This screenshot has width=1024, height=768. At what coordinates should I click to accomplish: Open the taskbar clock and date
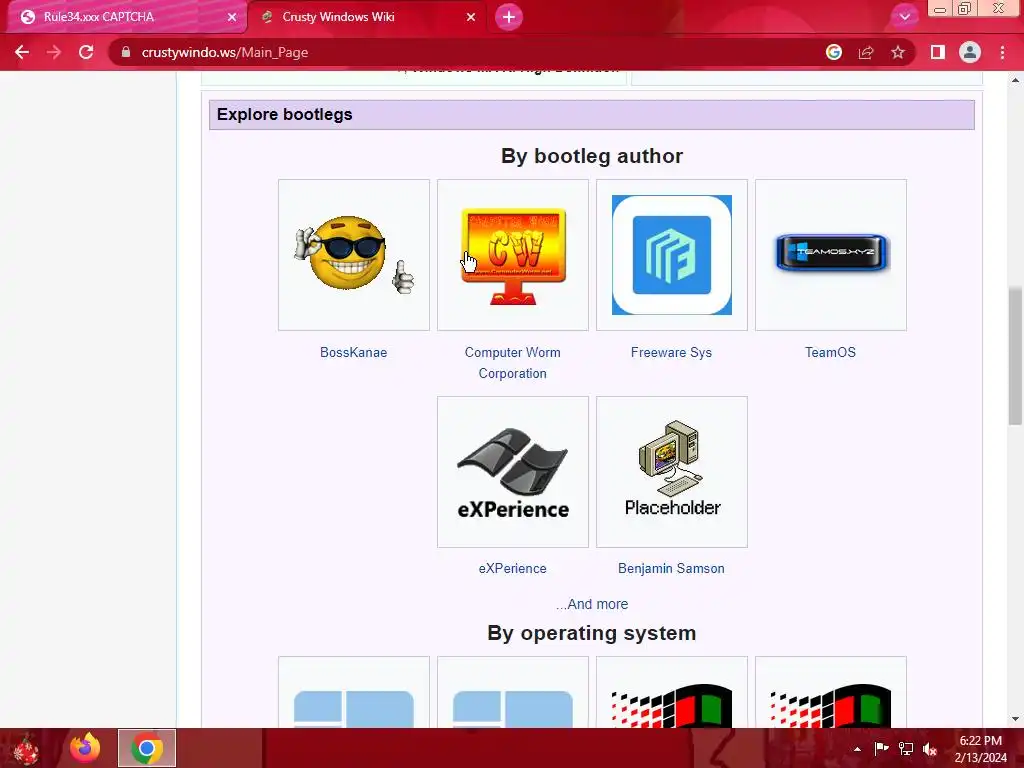[980, 749]
